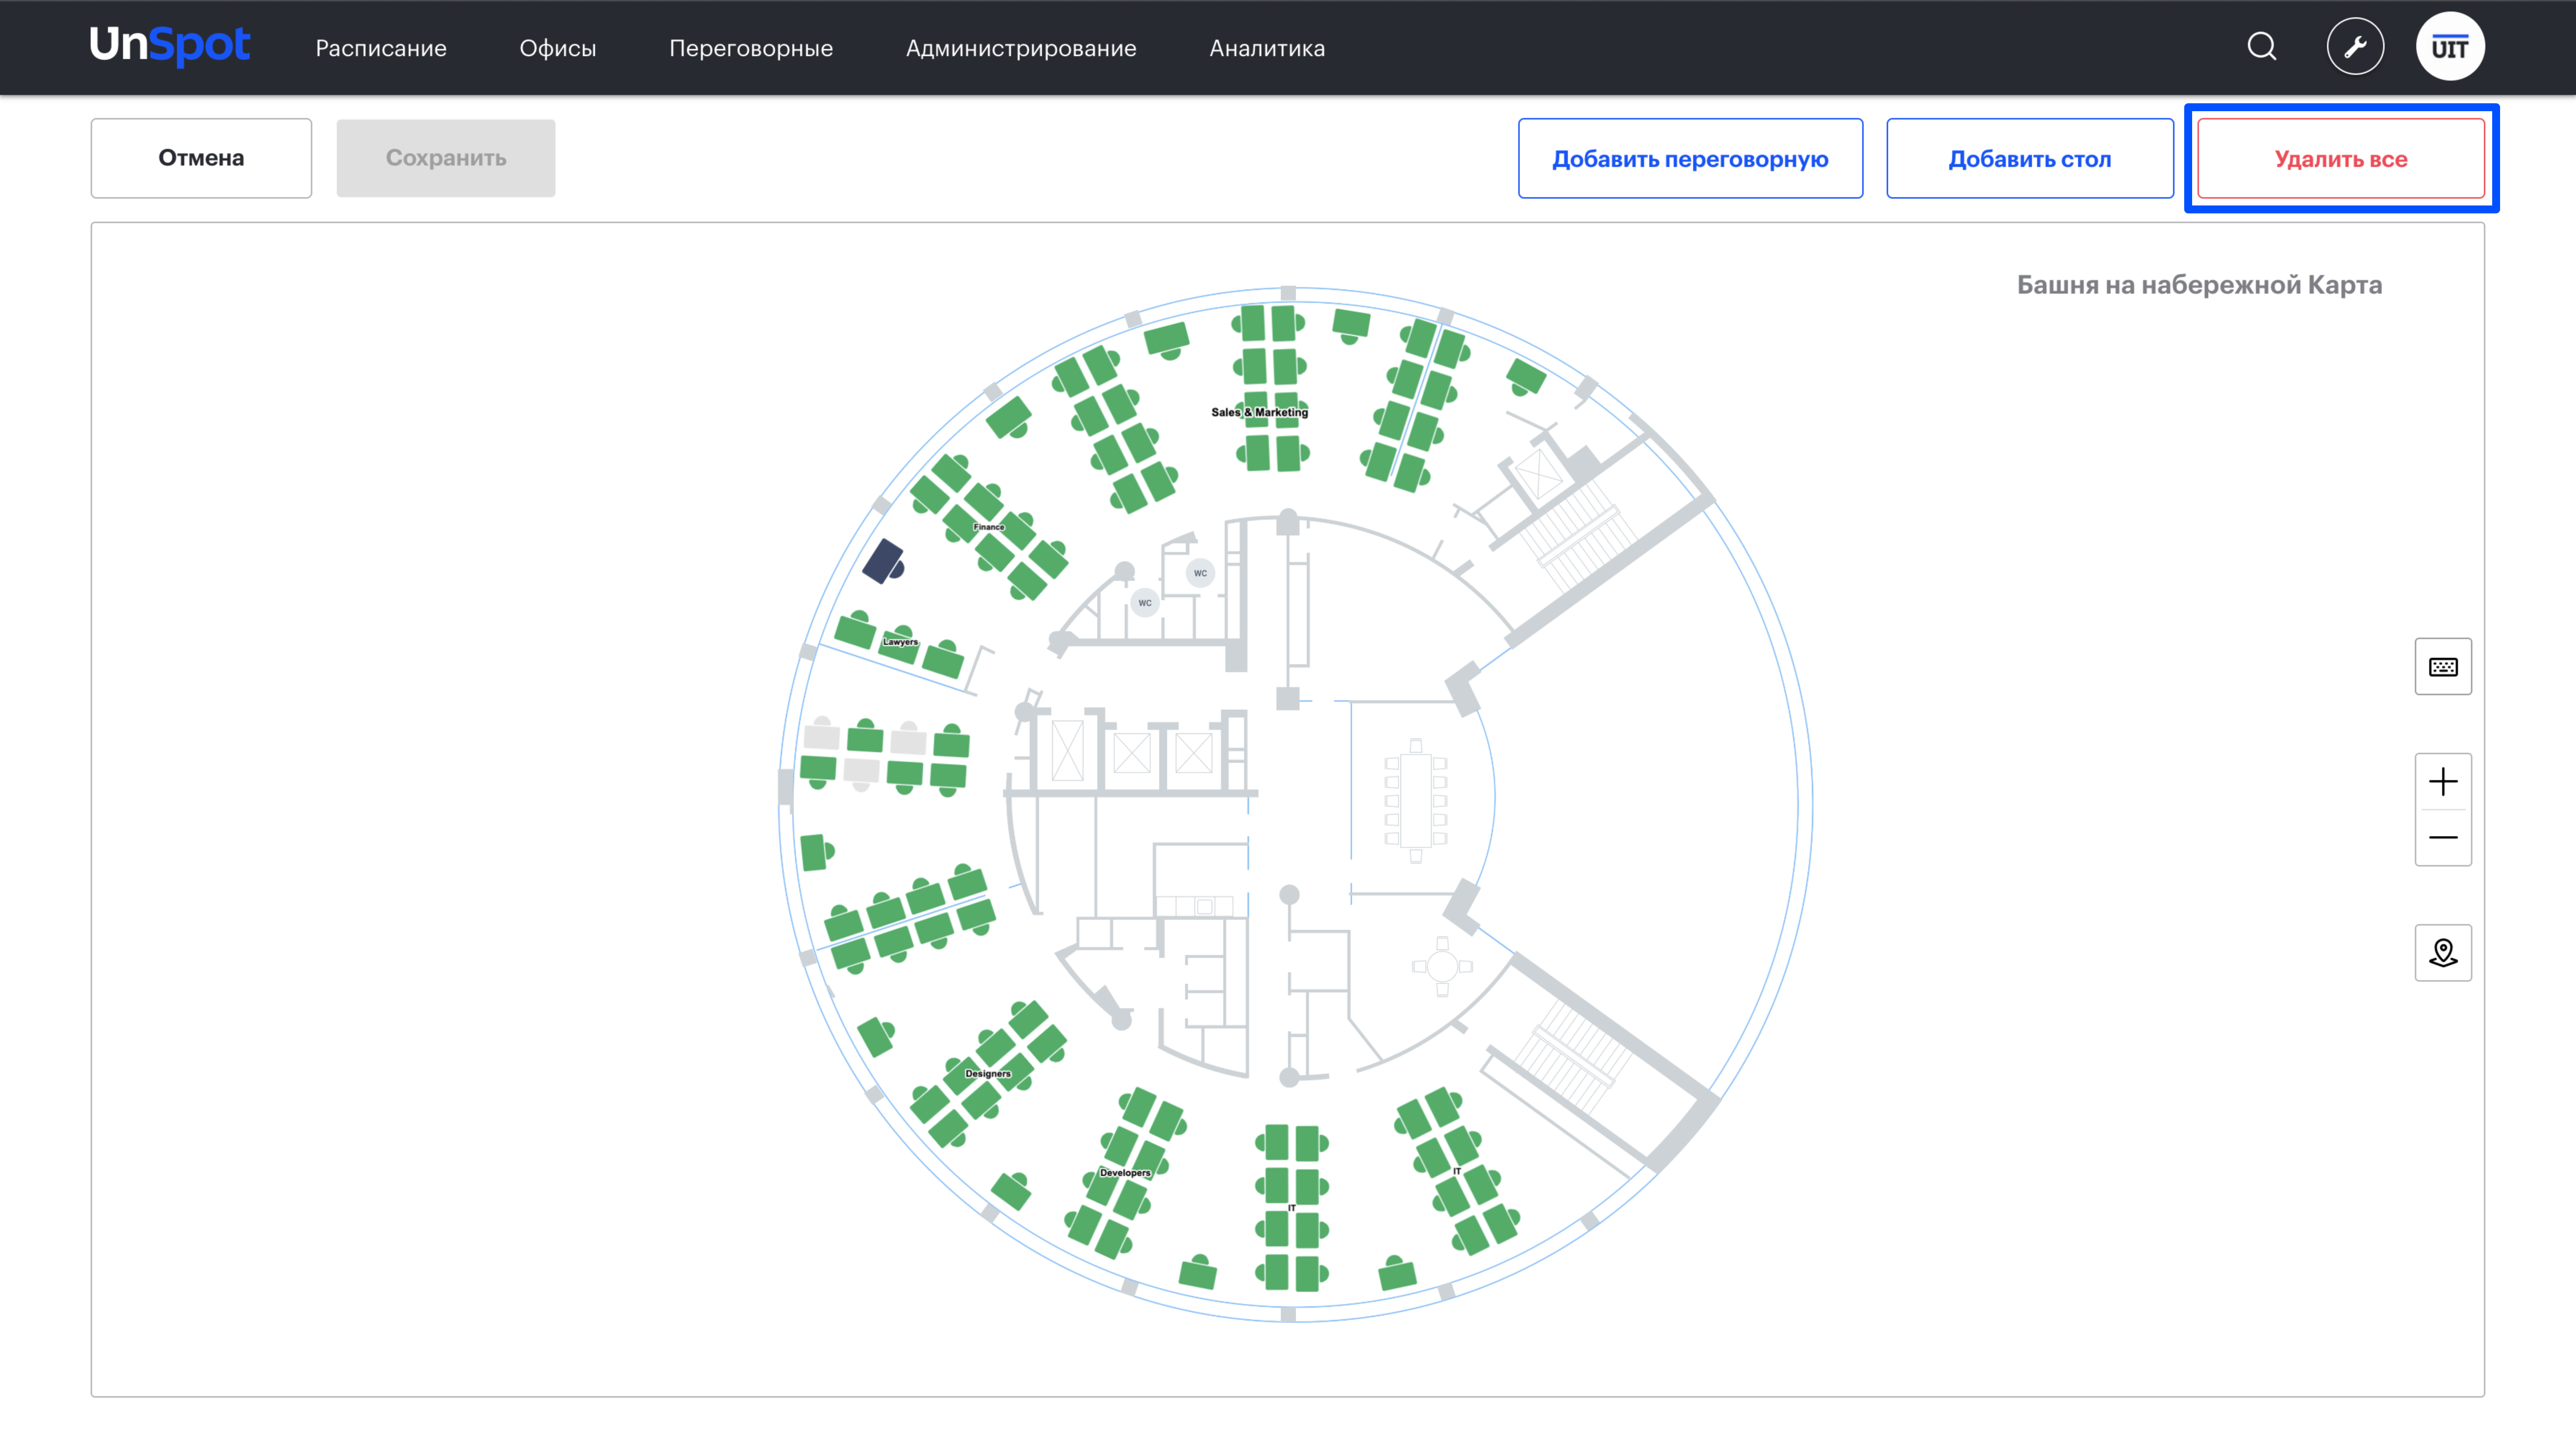Viewport: 2576px width, 1448px height.
Task: Select the Developers zone label
Action: (x=1125, y=1173)
